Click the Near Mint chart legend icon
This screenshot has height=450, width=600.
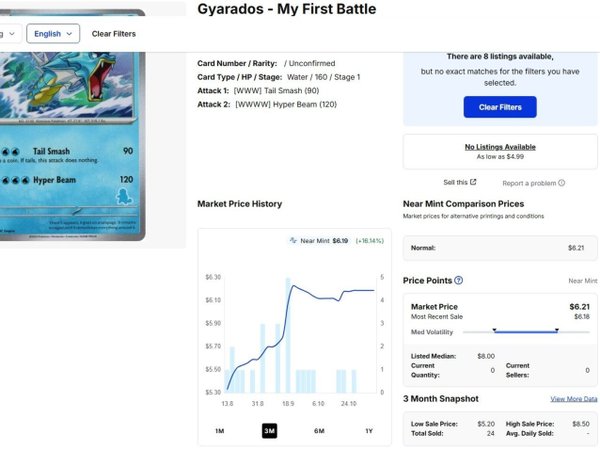click(293, 241)
